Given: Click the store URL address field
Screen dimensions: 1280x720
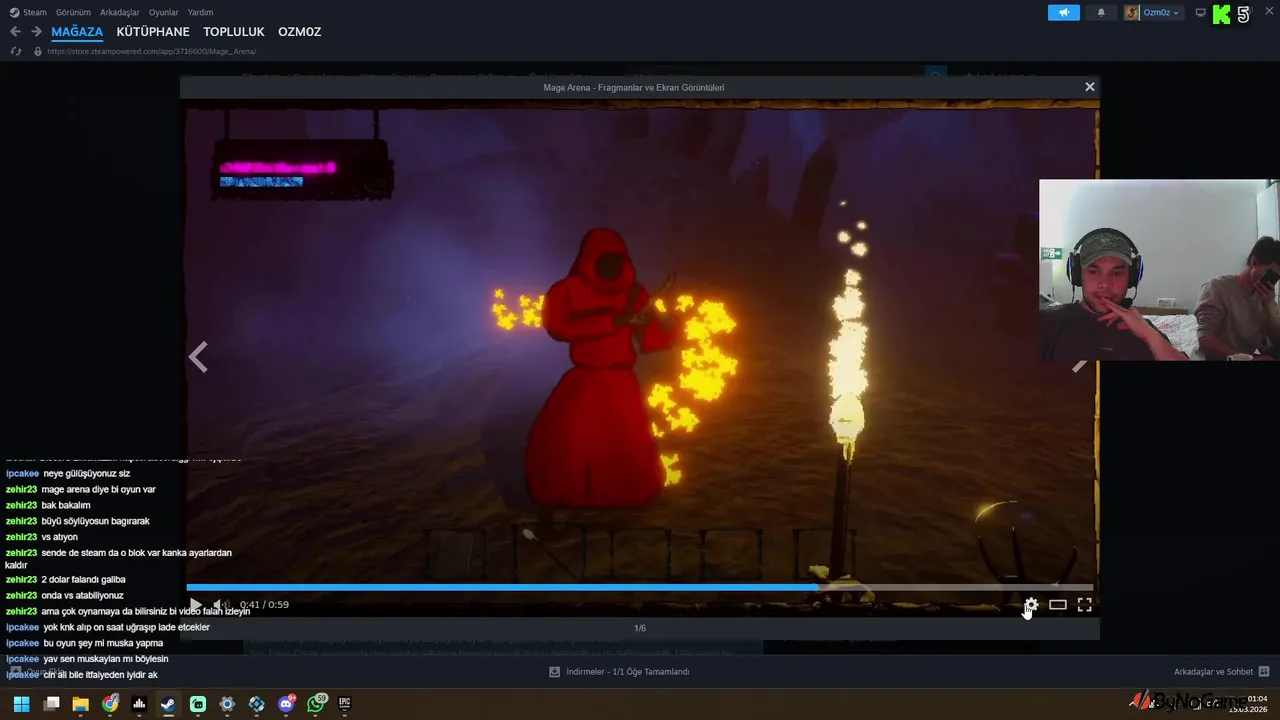Looking at the screenshot, I should pos(151,51).
